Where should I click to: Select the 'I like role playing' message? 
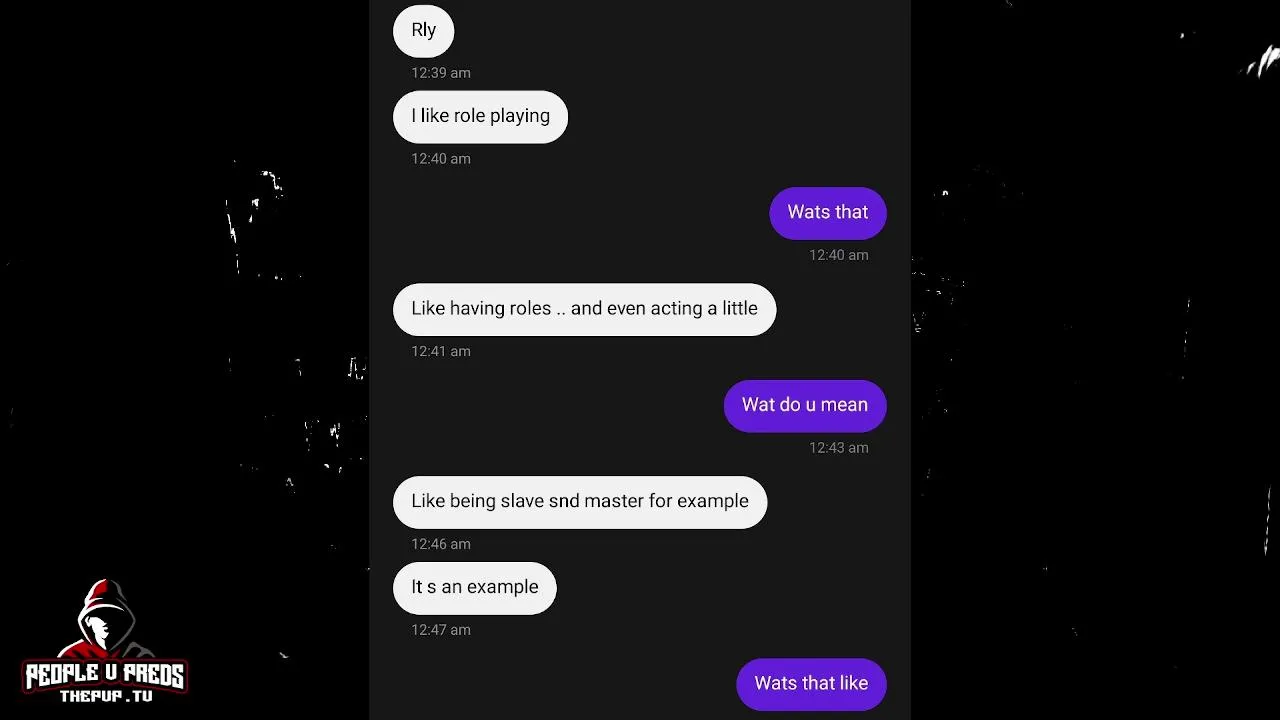pos(480,116)
